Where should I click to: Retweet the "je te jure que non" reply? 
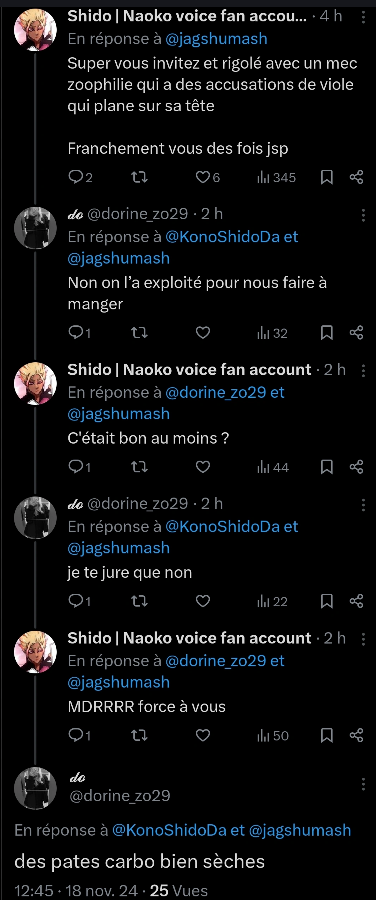click(139, 601)
